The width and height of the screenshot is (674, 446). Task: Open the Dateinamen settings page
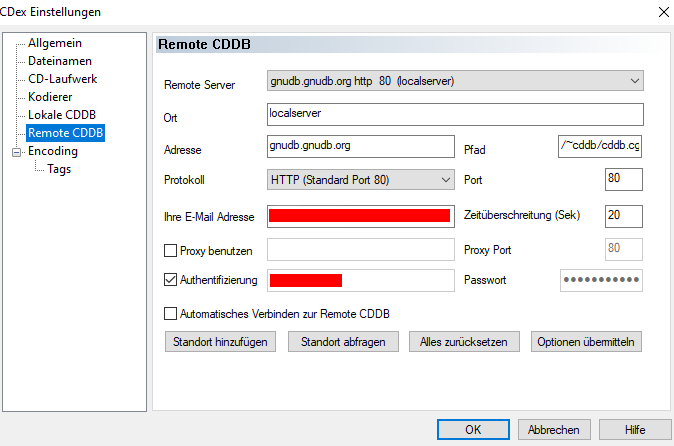[x=60, y=62]
